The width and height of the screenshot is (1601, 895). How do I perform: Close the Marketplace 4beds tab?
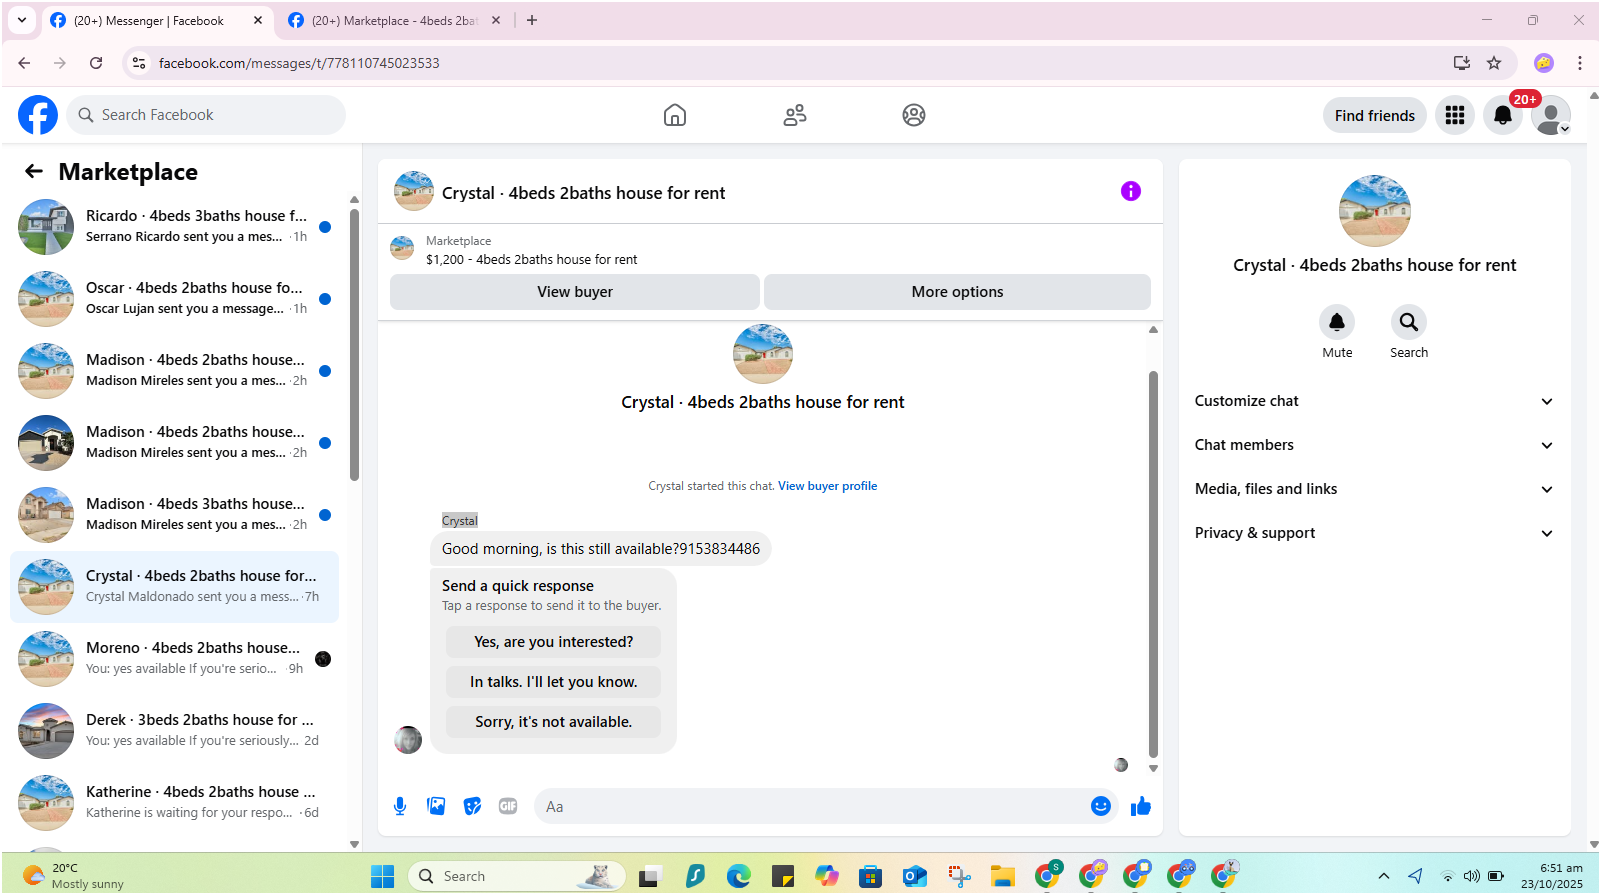tap(496, 20)
